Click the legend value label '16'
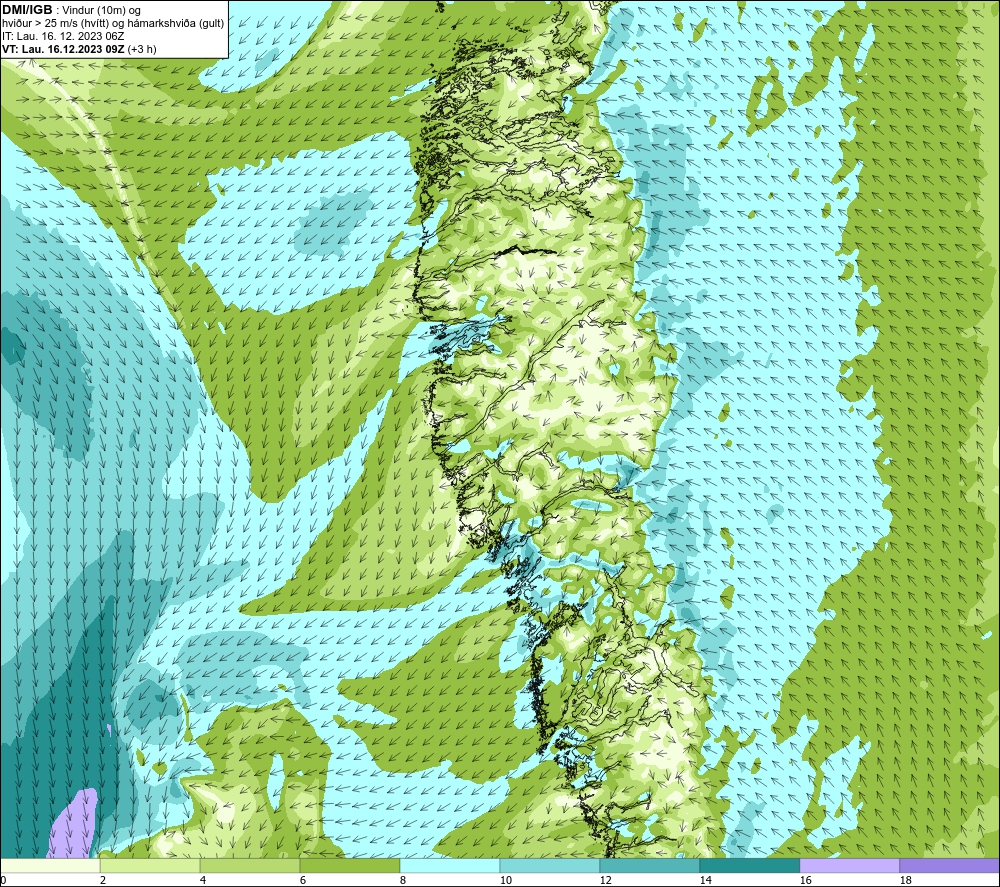 click(x=805, y=881)
